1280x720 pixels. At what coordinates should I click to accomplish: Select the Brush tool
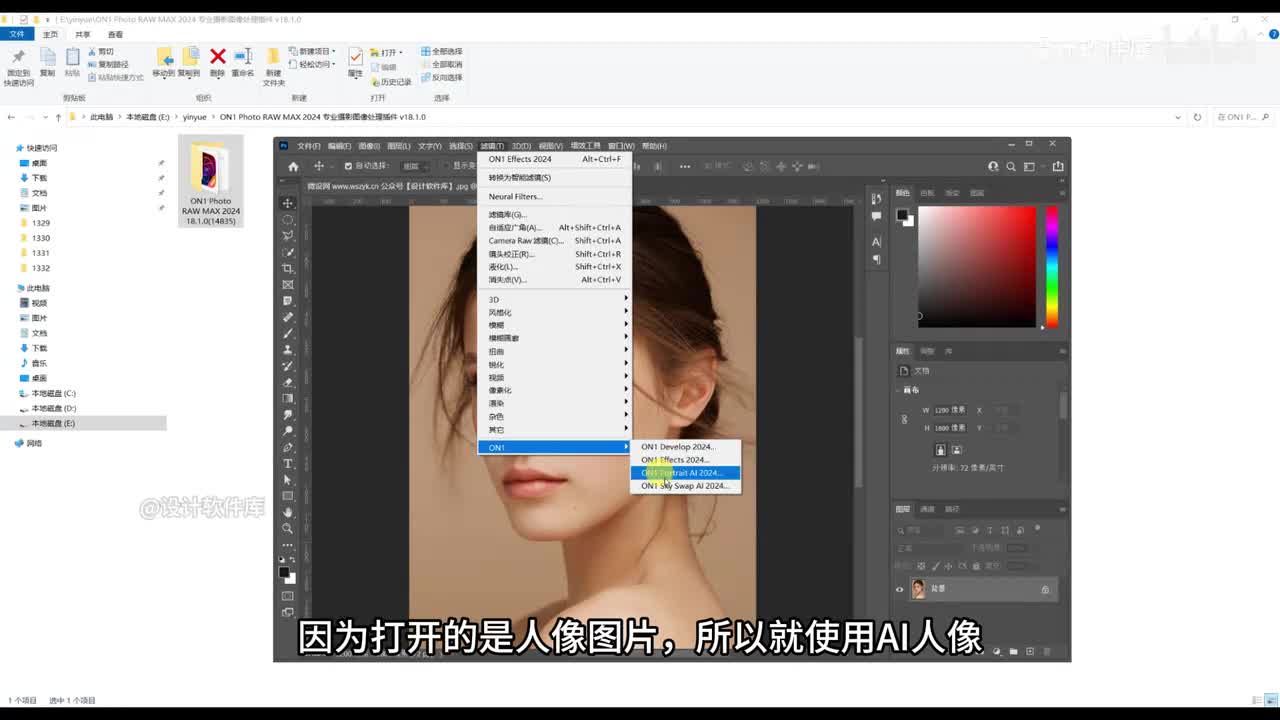point(288,333)
